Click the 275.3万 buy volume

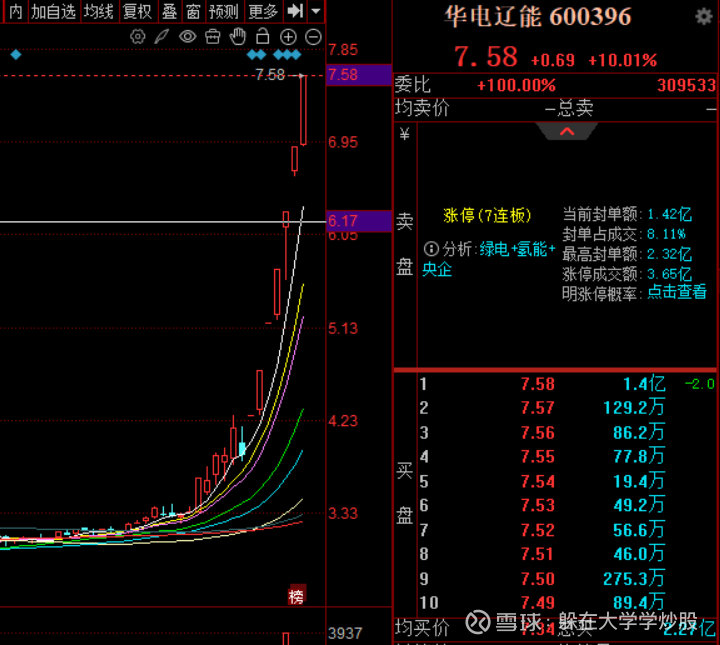(634, 579)
